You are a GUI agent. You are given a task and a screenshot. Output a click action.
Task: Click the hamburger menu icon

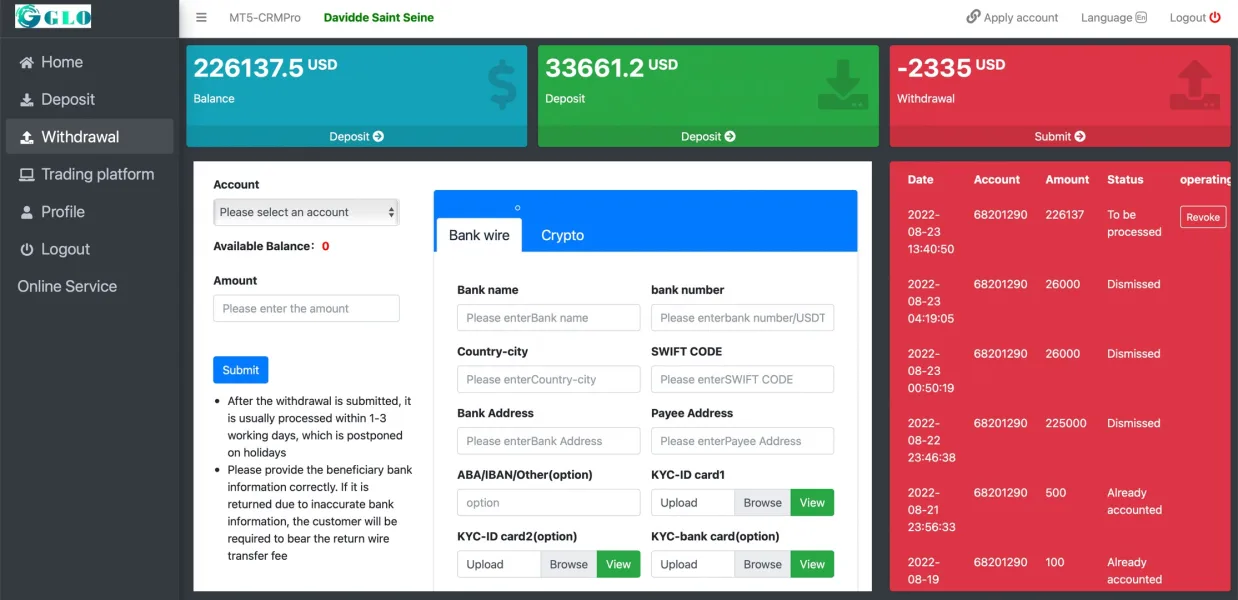pos(201,18)
